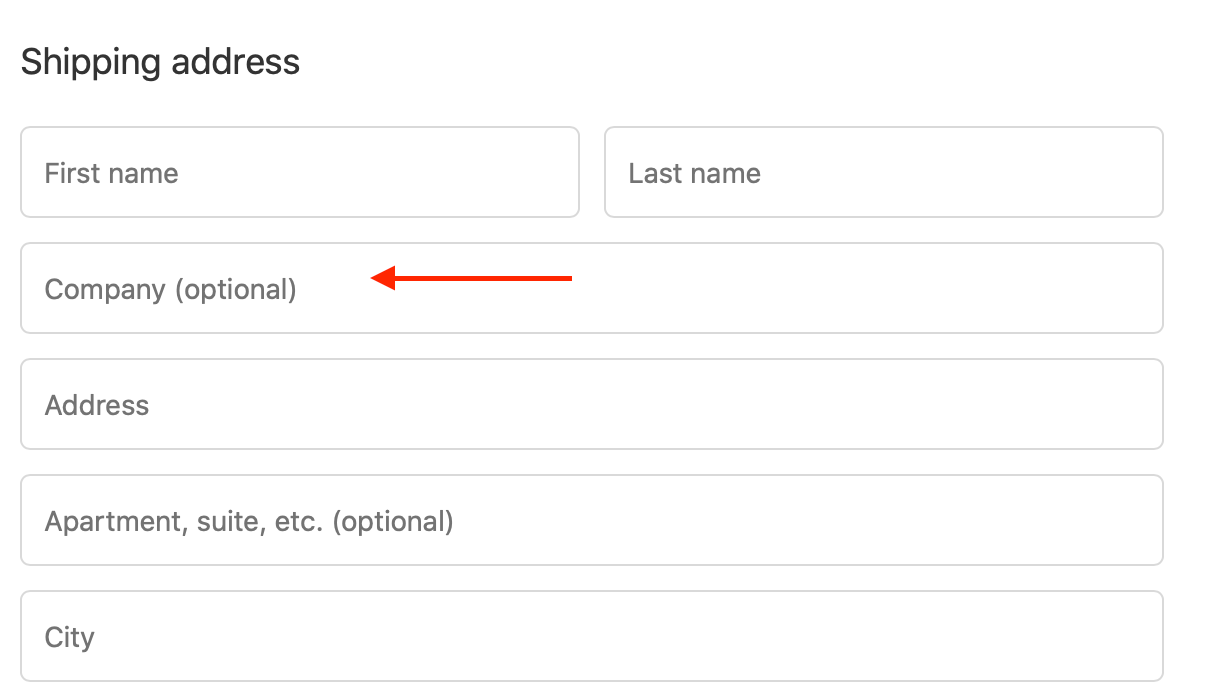Click the 'Company (optional)' placeholder text
1206x700 pixels.
pos(170,290)
